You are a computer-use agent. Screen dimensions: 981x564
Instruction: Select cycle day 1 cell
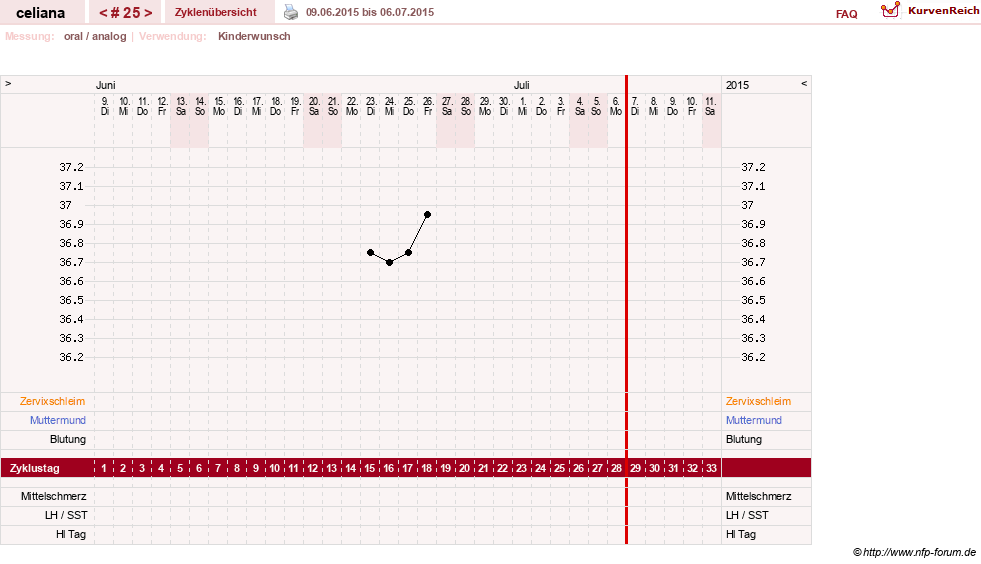coord(104,468)
